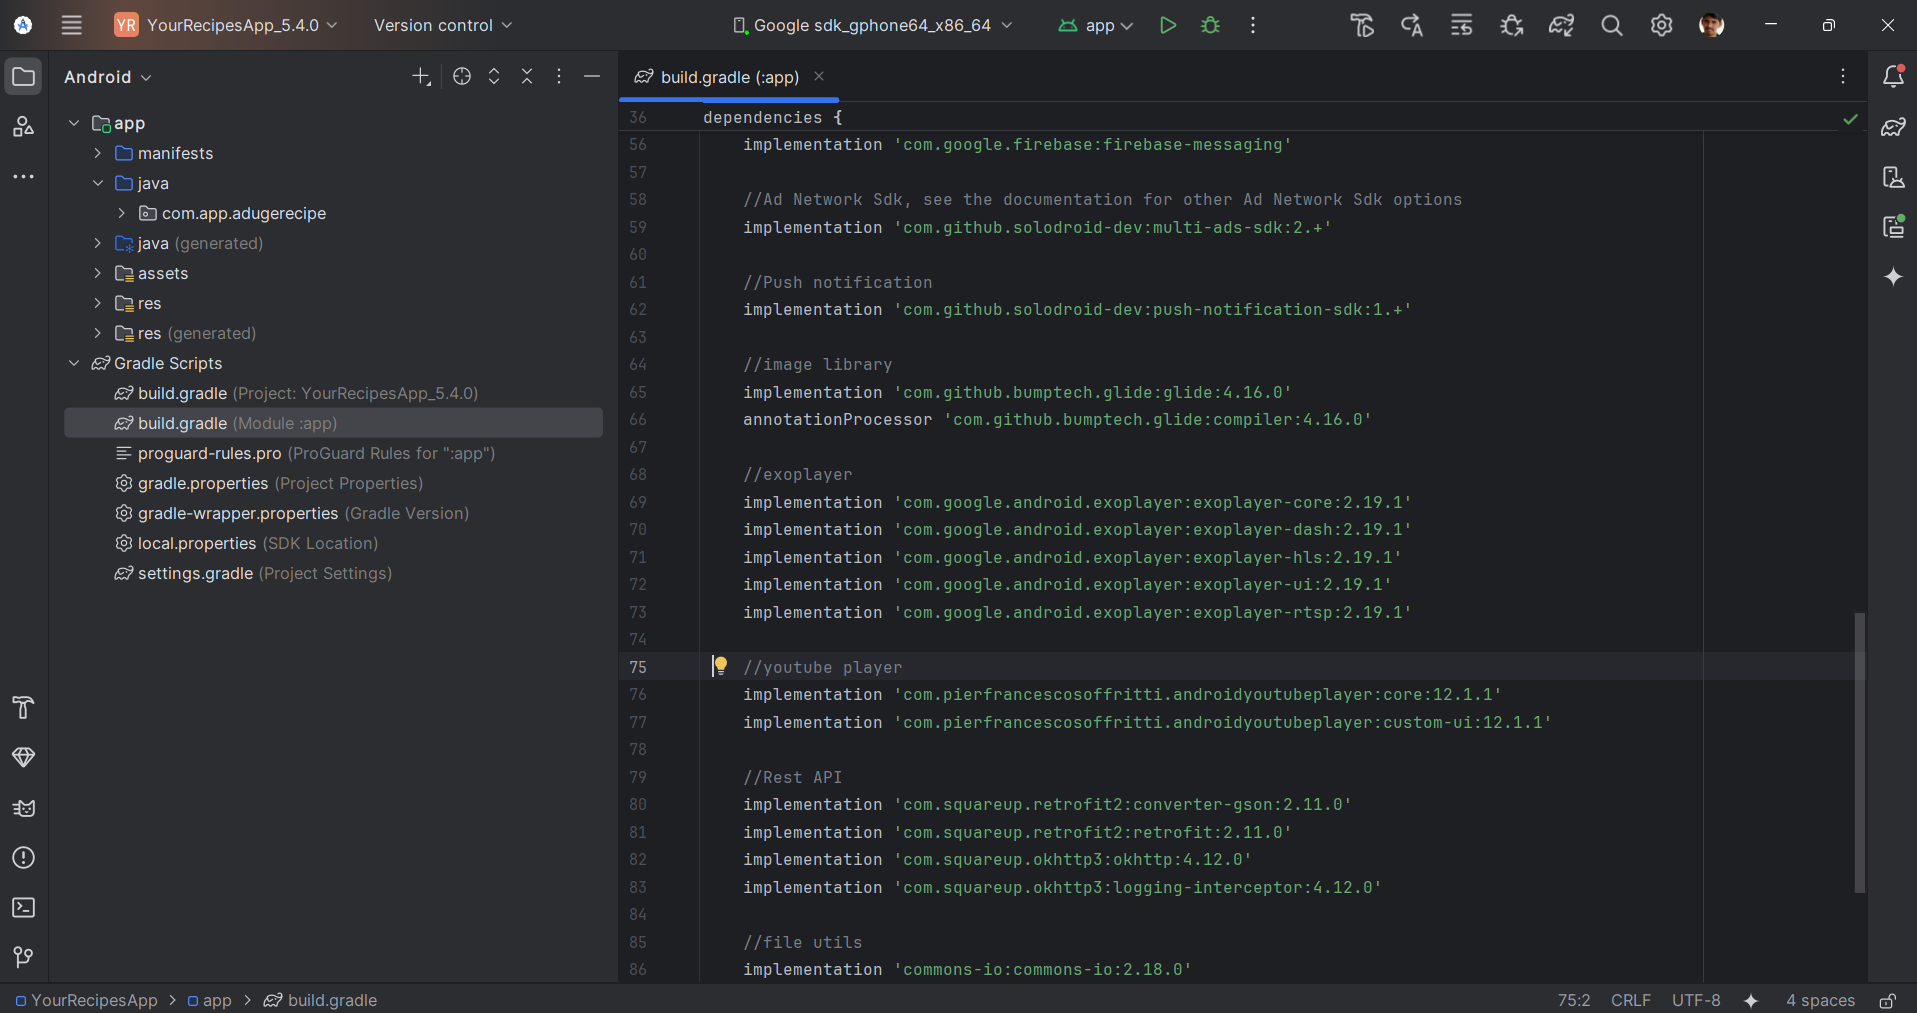Add new item with plus in the project panel
This screenshot has height=1013, width=1917.
(x=421, y=76)
